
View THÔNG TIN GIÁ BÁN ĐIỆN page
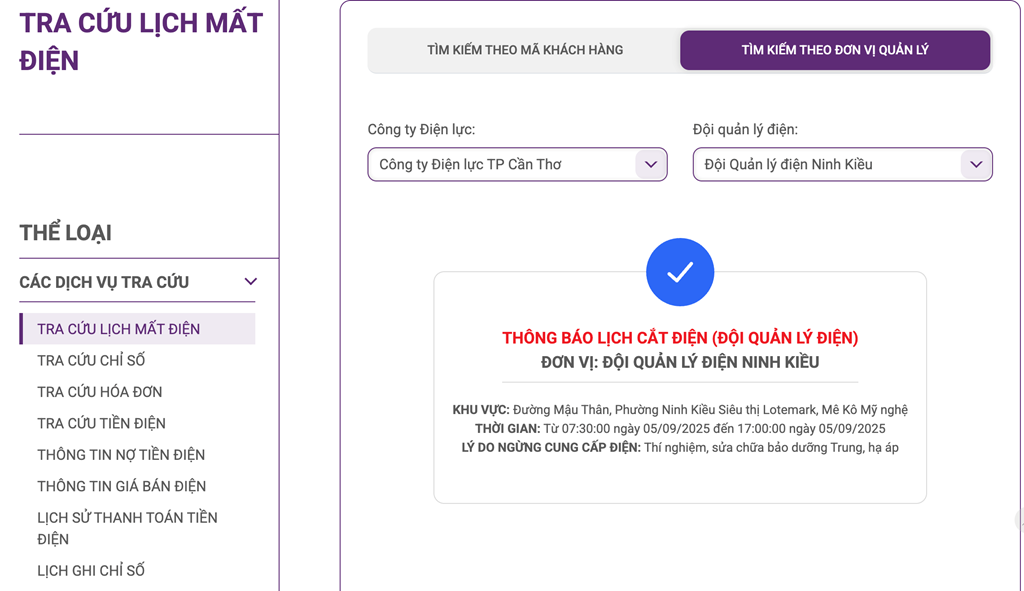[121, 486]
